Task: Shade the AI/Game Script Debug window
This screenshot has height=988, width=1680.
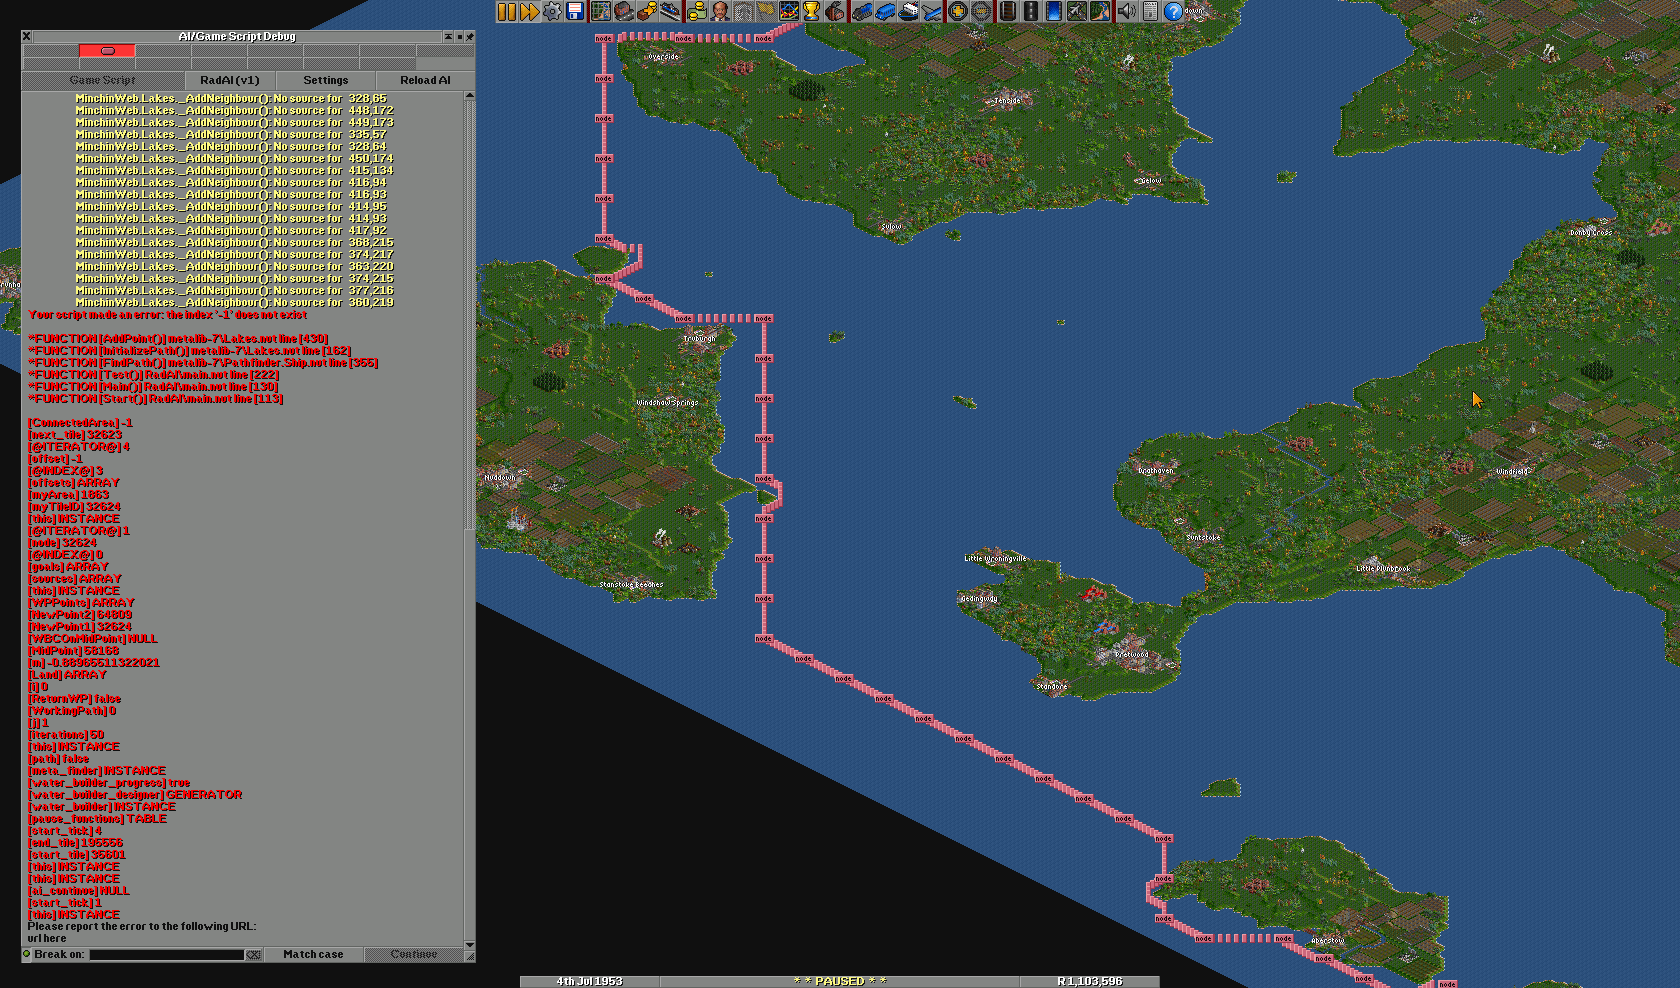Action: point(448,36)
